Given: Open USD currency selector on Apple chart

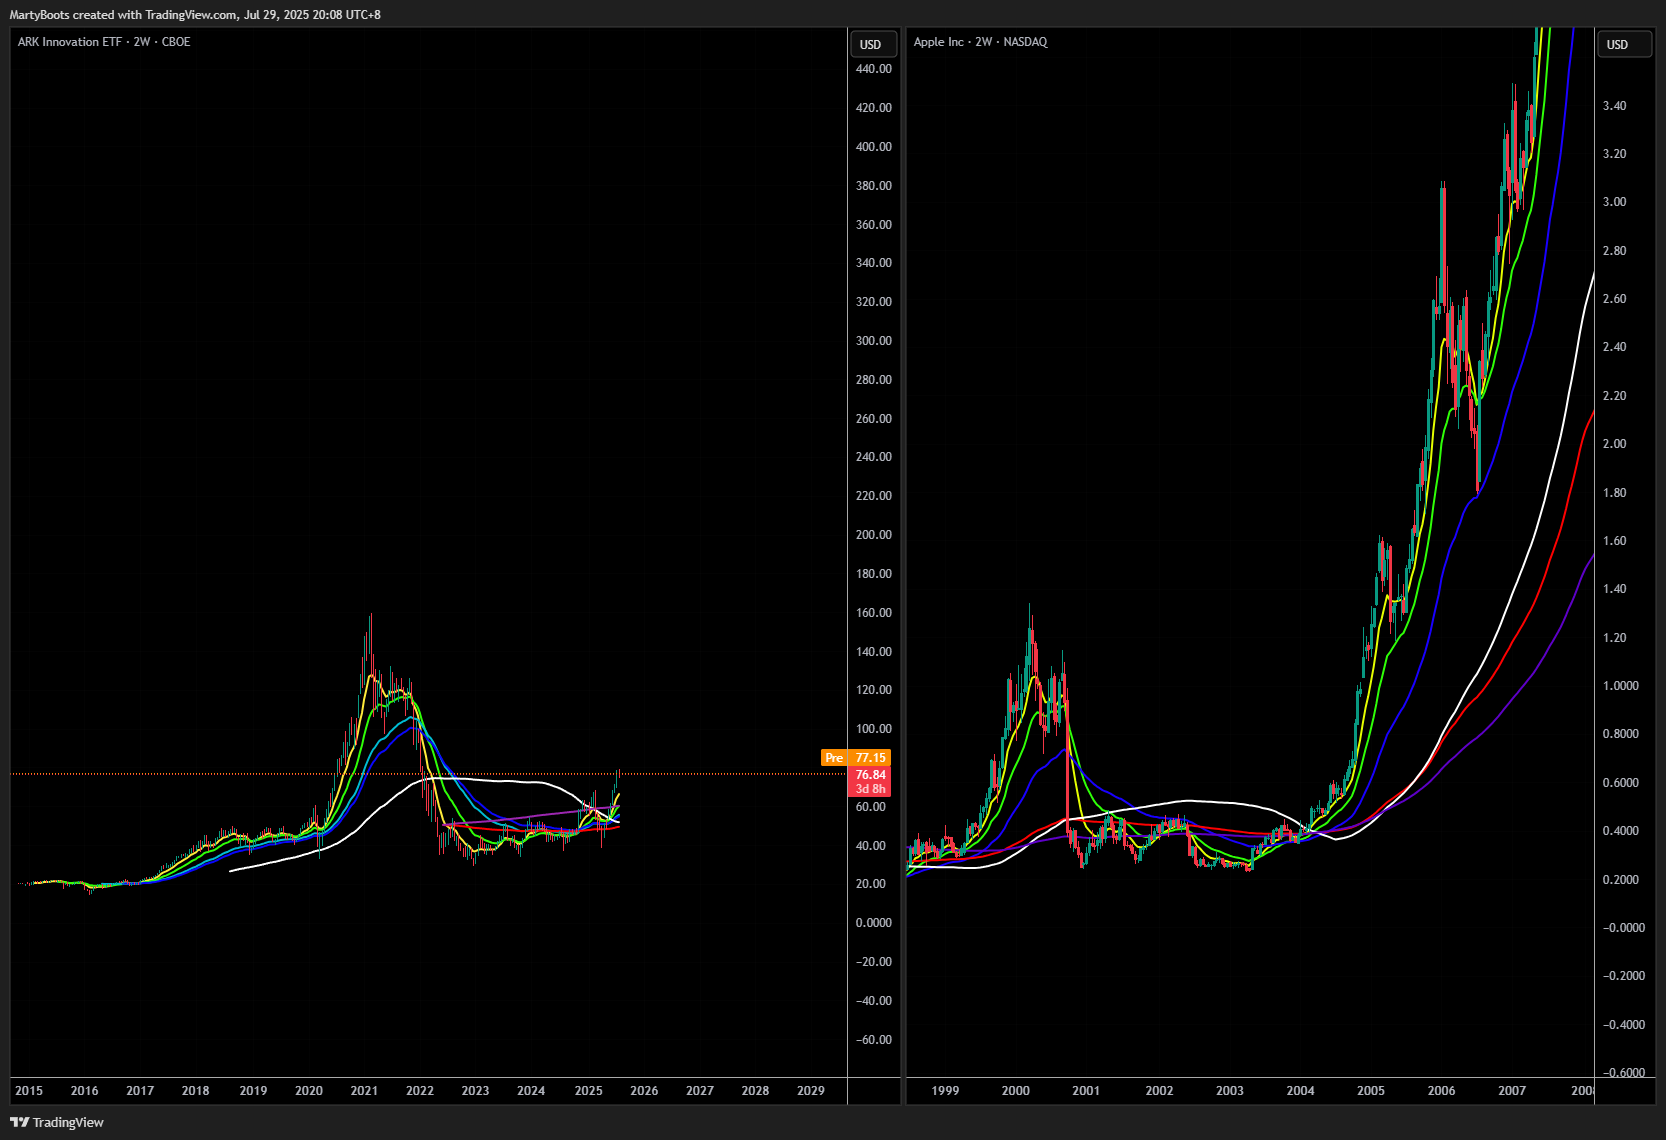Looking at the screenshot, I should [x=1624, y=44].
